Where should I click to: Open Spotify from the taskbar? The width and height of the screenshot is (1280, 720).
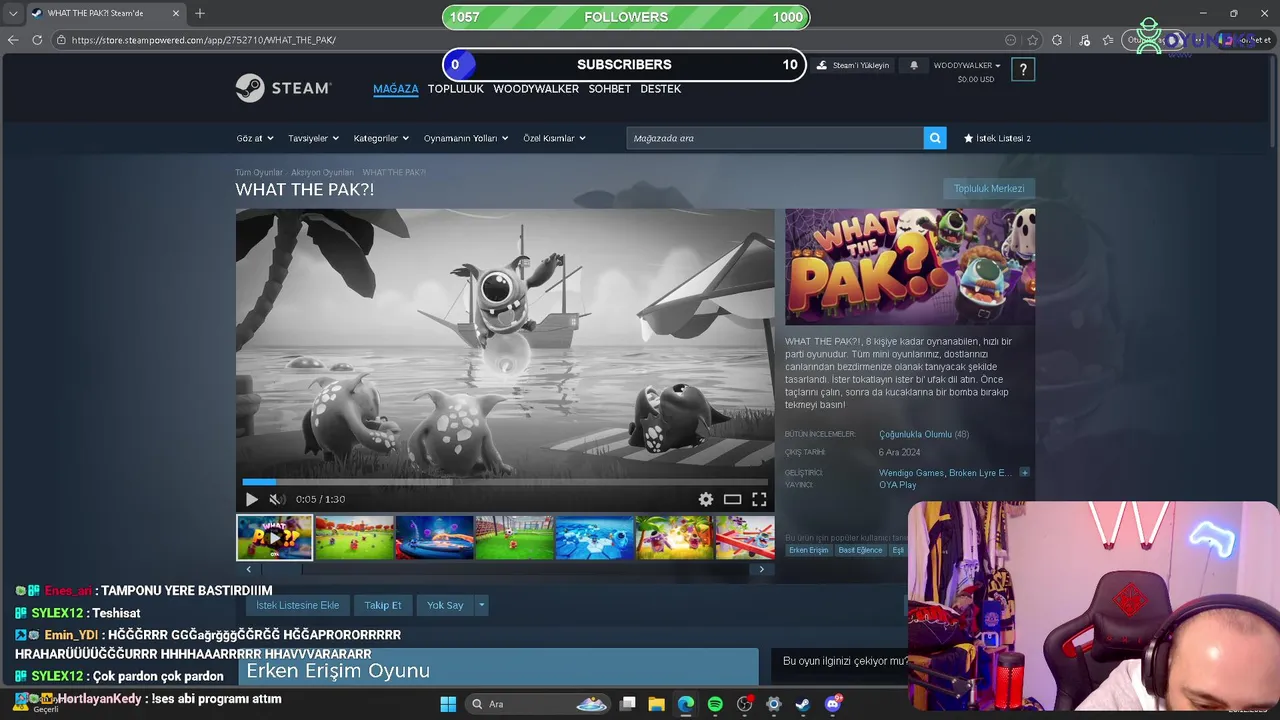click(715, 704)
